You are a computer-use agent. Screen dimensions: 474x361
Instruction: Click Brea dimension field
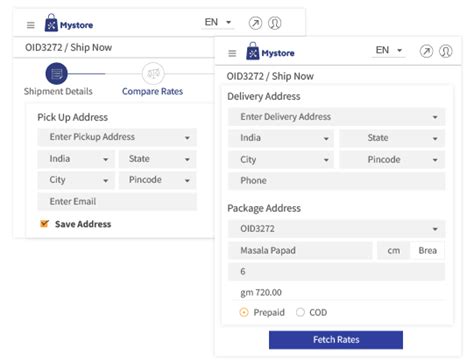pyautogui.click(x=428, y=250)
